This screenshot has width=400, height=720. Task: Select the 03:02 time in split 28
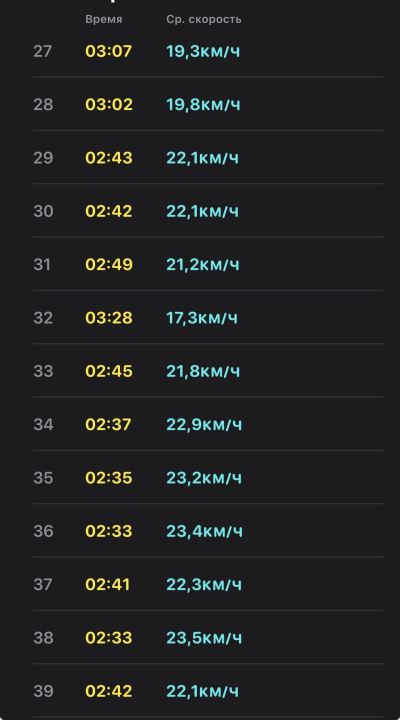(x=109, y=105)
